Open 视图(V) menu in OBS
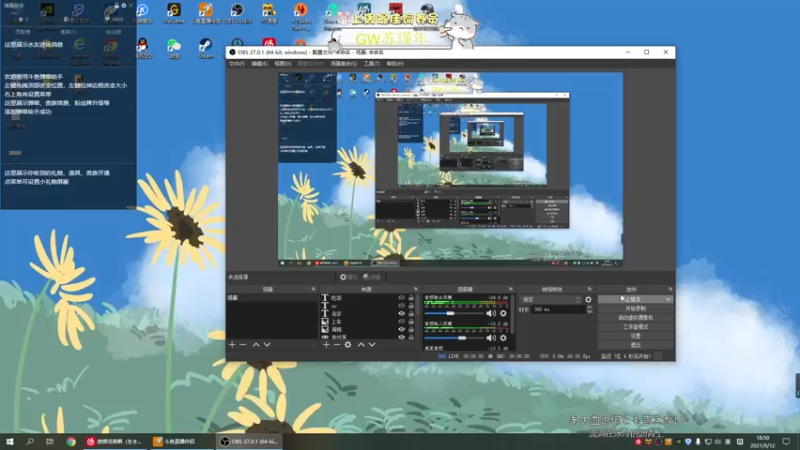Viewport: 800px width, 450px height. (283, 64)
